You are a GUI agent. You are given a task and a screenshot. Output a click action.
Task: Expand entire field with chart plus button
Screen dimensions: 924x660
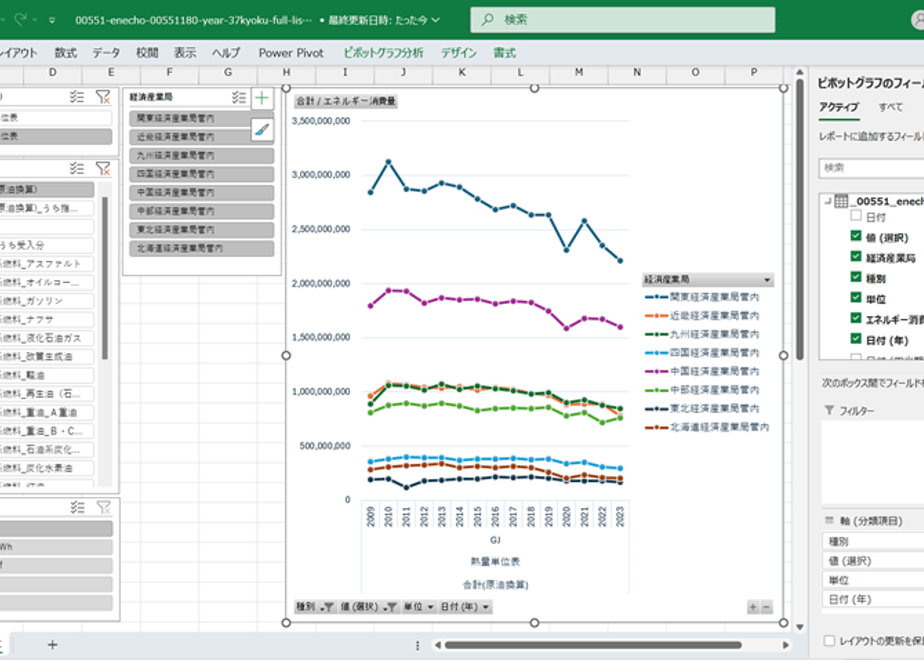coord(753,607)
